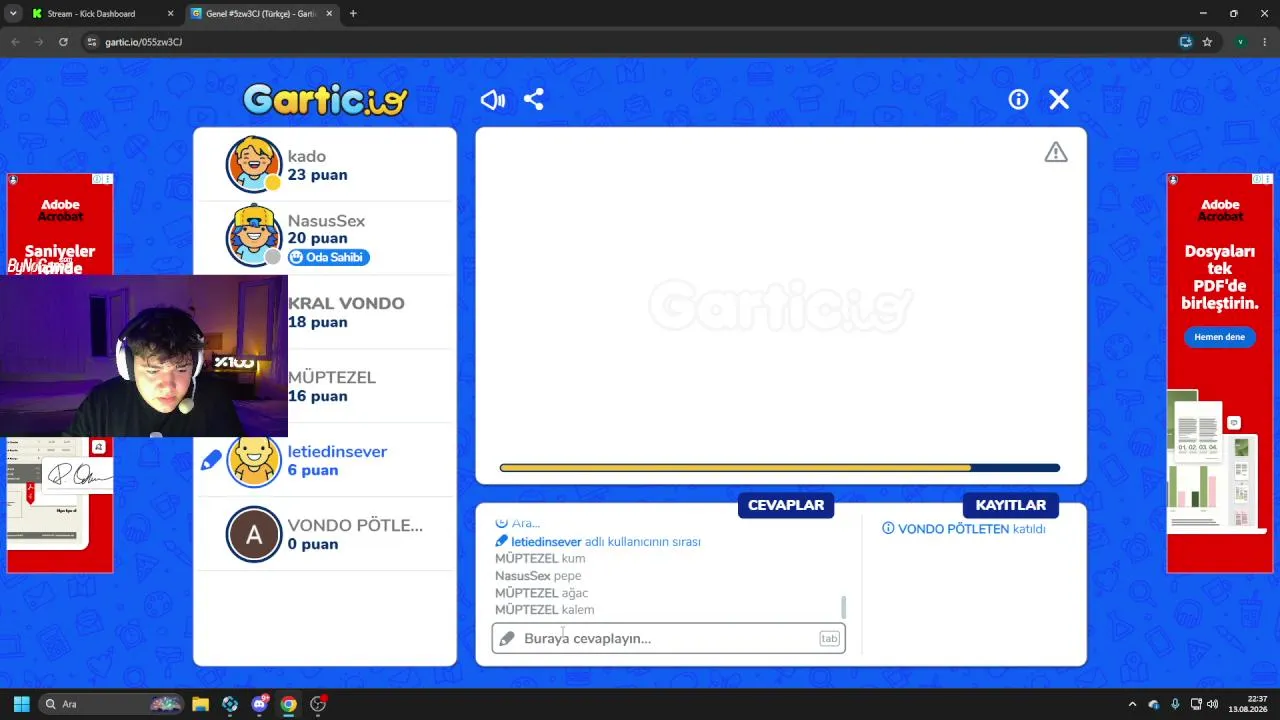Open a new browser tab

353,14
